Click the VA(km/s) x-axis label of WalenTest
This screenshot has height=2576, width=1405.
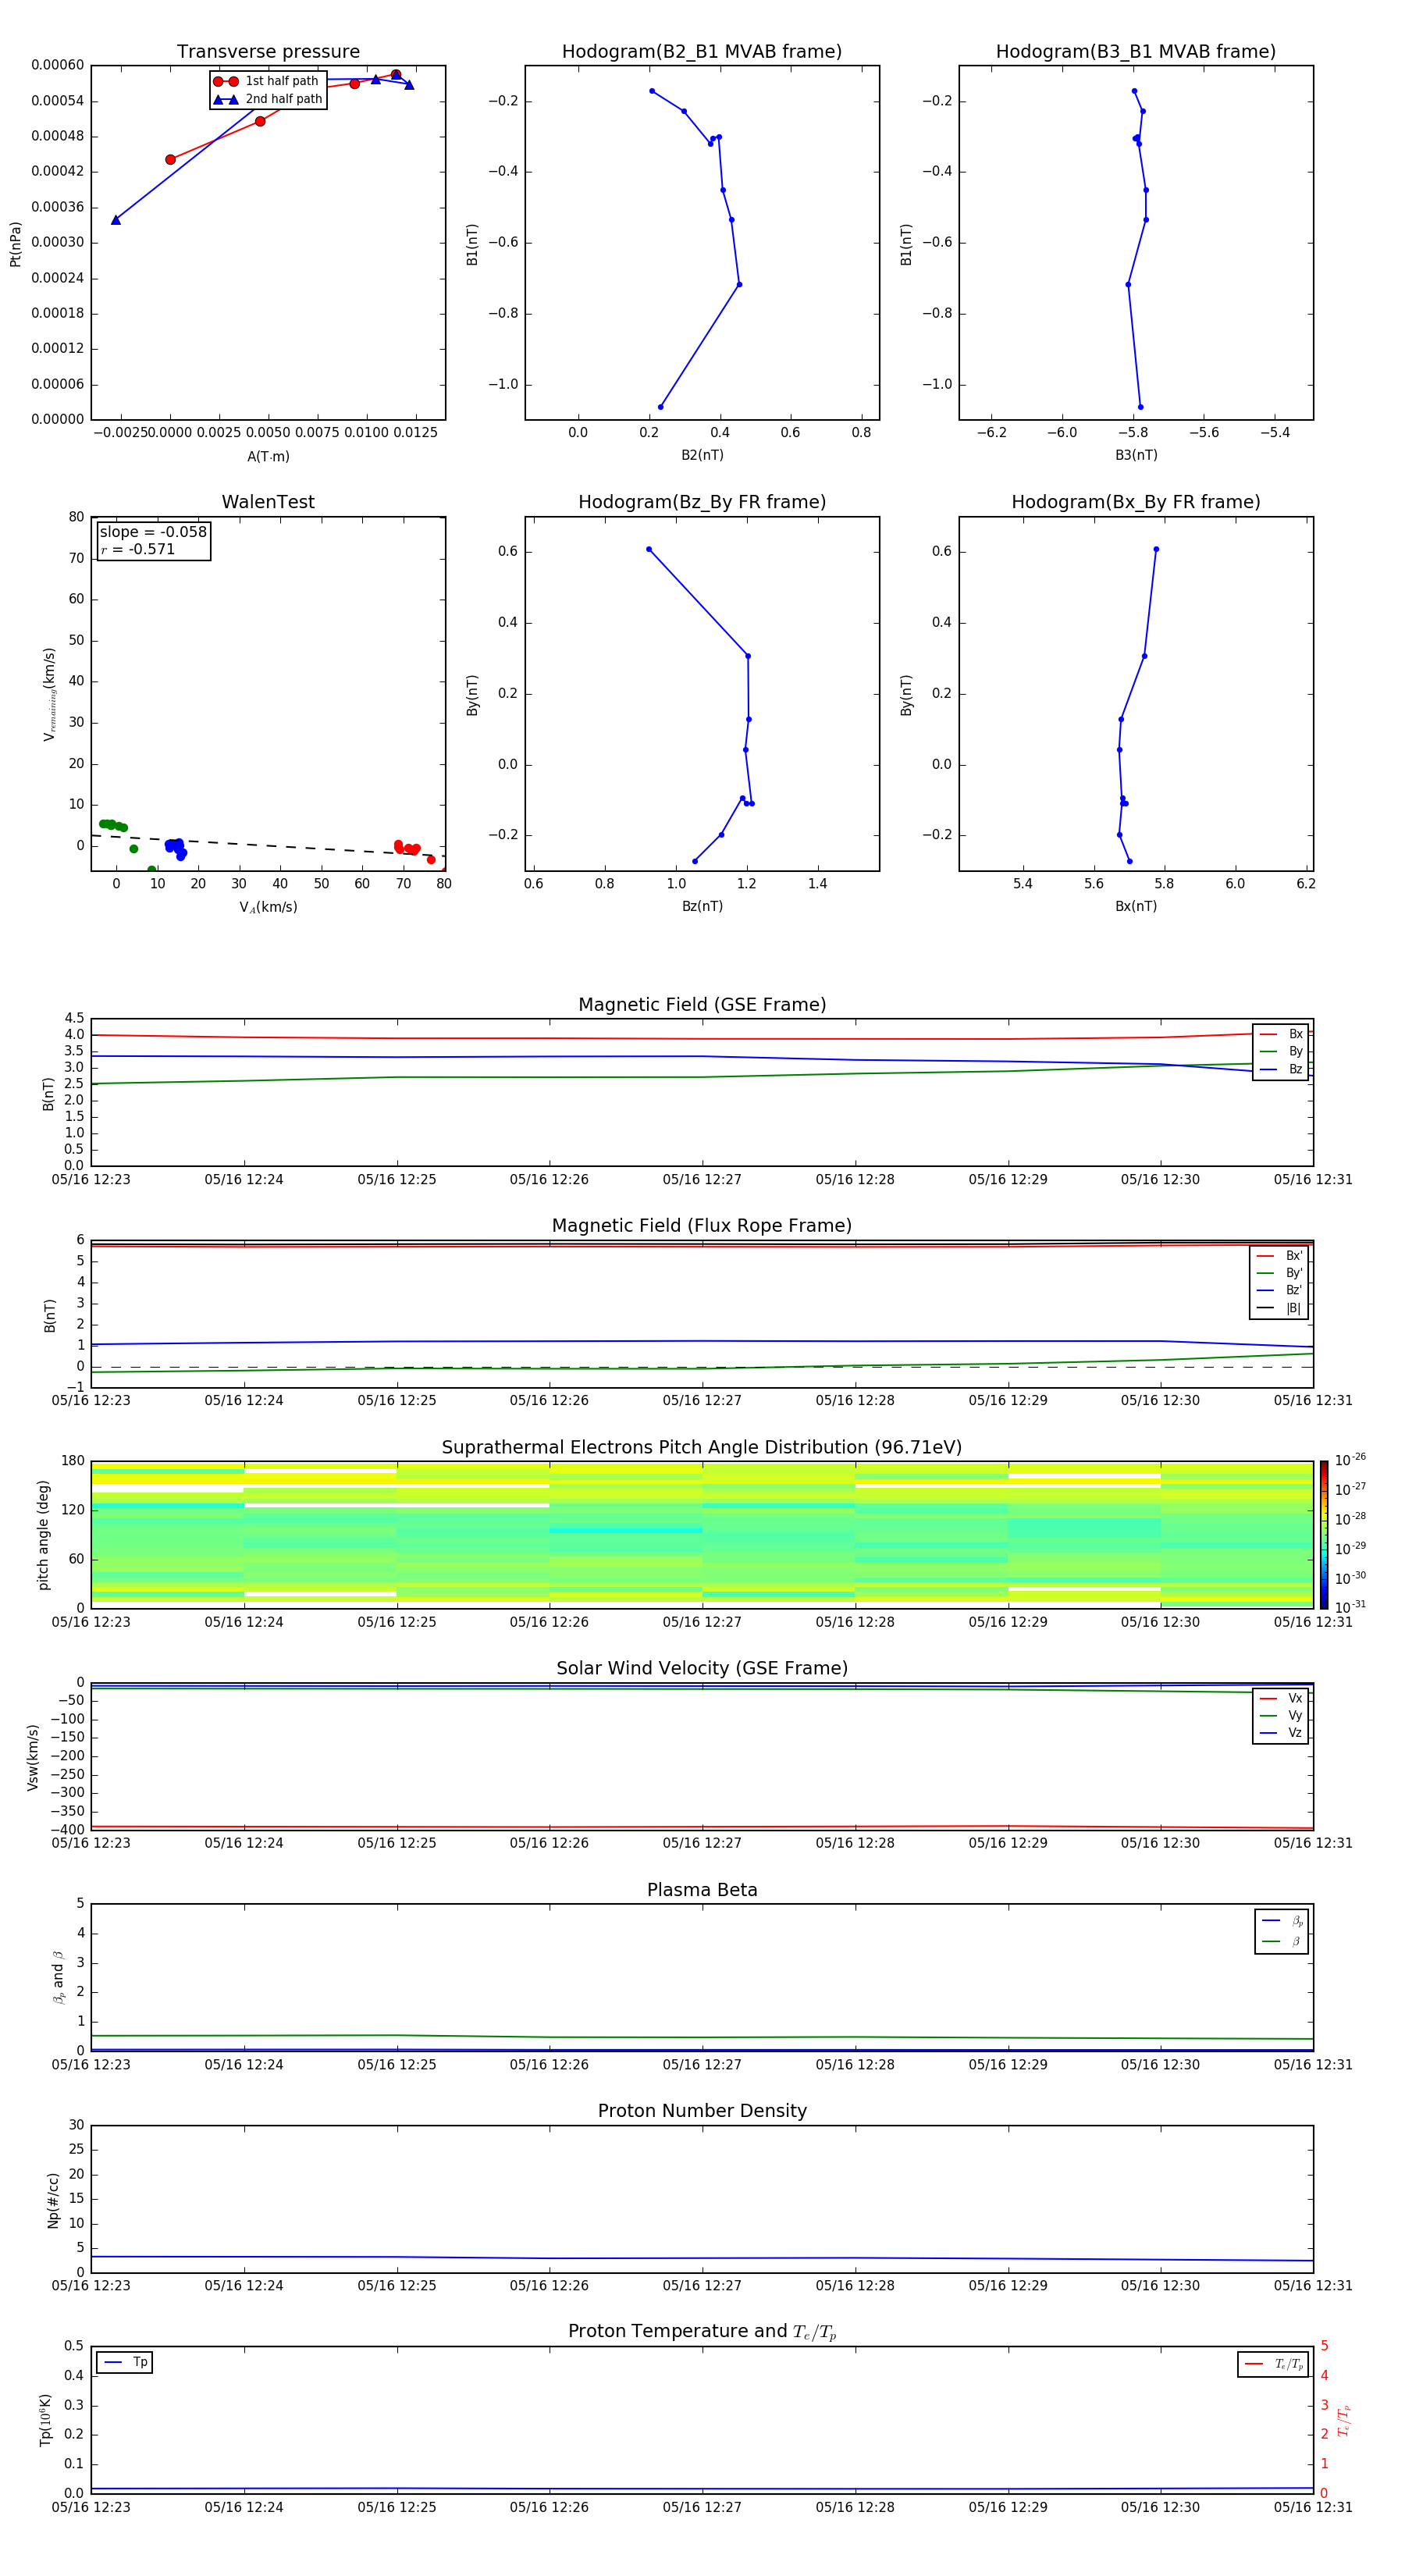point(268,908)
